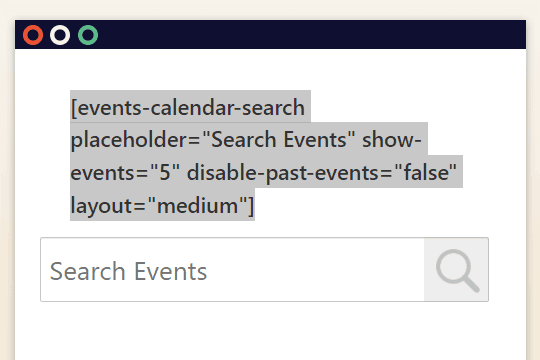This screenshot has width=540, height=360.
Task: Click the "medium" value in the shortcode
Action: click(x=197, y=205)
